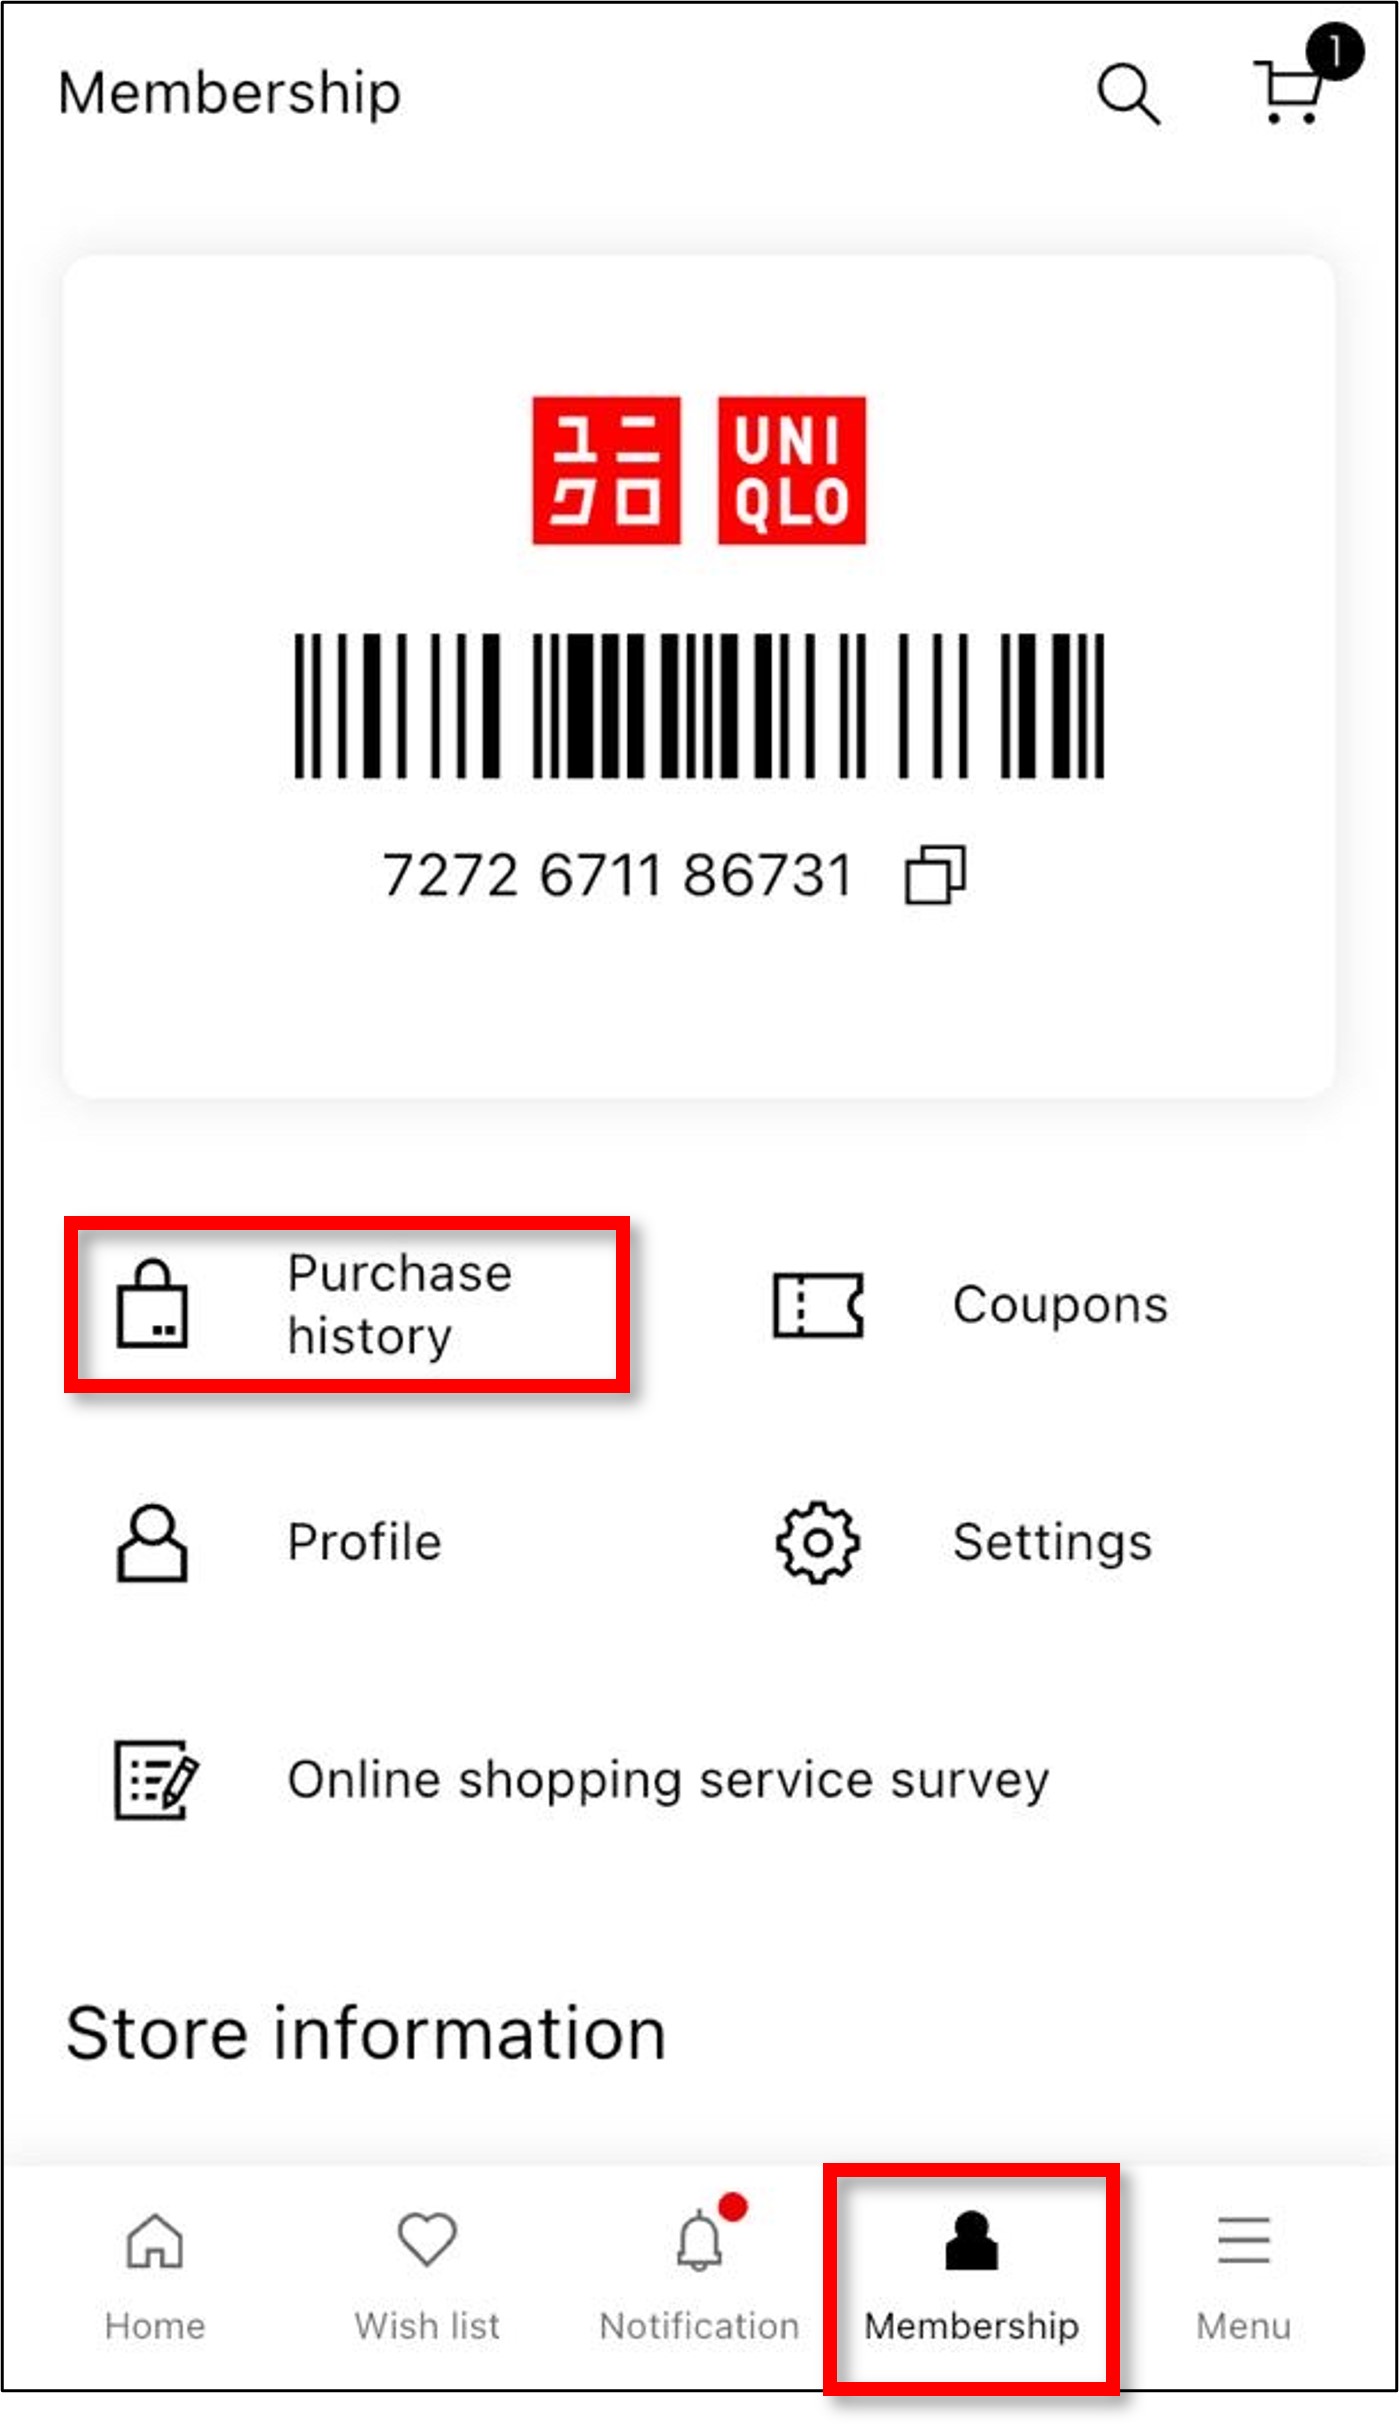This screenshot has height=2425, width=1399.
Task: Select the Membership tab label
Action: point(972,2326)
